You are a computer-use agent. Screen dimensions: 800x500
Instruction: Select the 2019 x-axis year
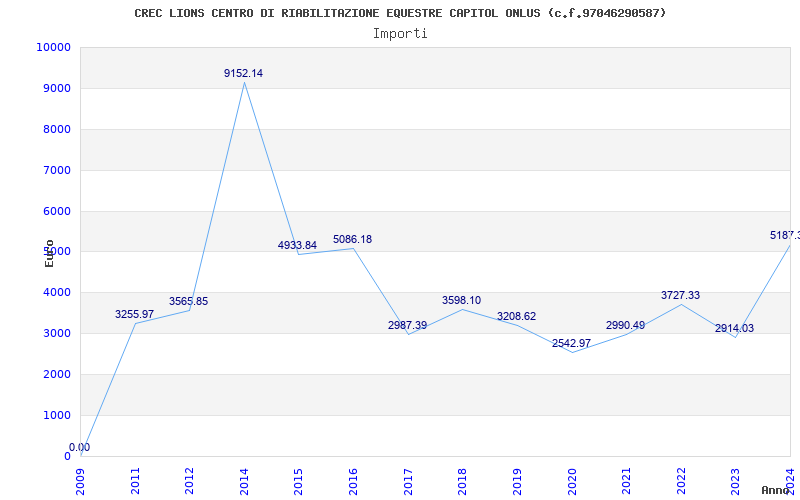click(517, 482)
